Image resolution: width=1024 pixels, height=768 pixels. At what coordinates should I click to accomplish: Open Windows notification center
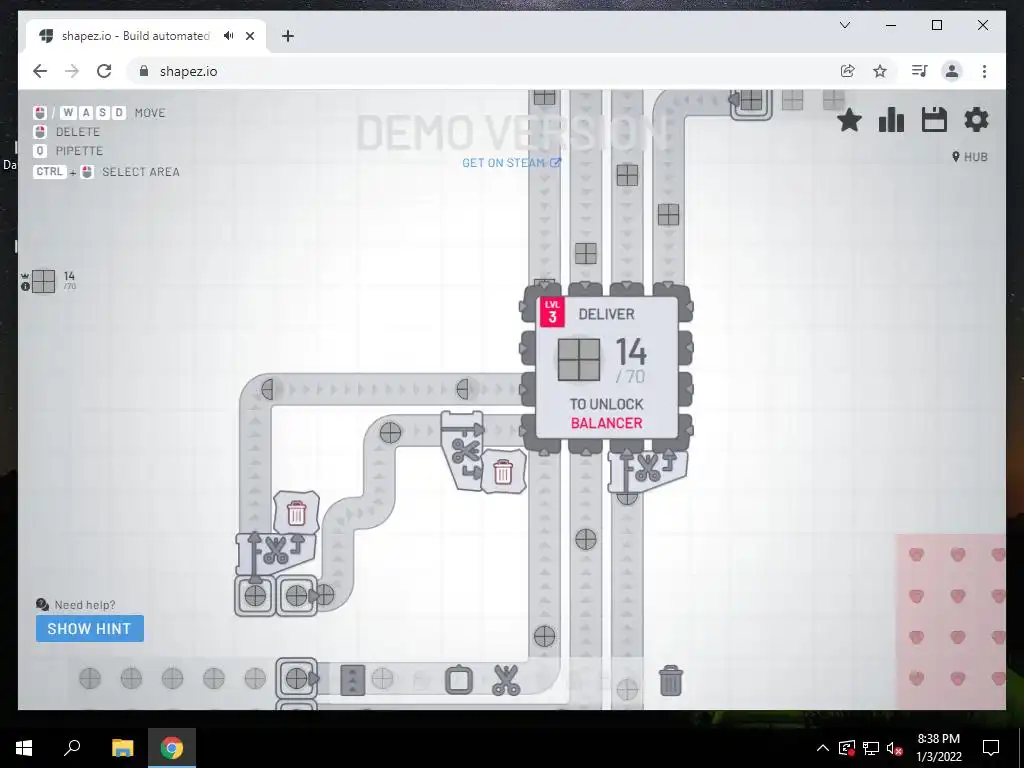pyautogui.click(x=991, y=748)
